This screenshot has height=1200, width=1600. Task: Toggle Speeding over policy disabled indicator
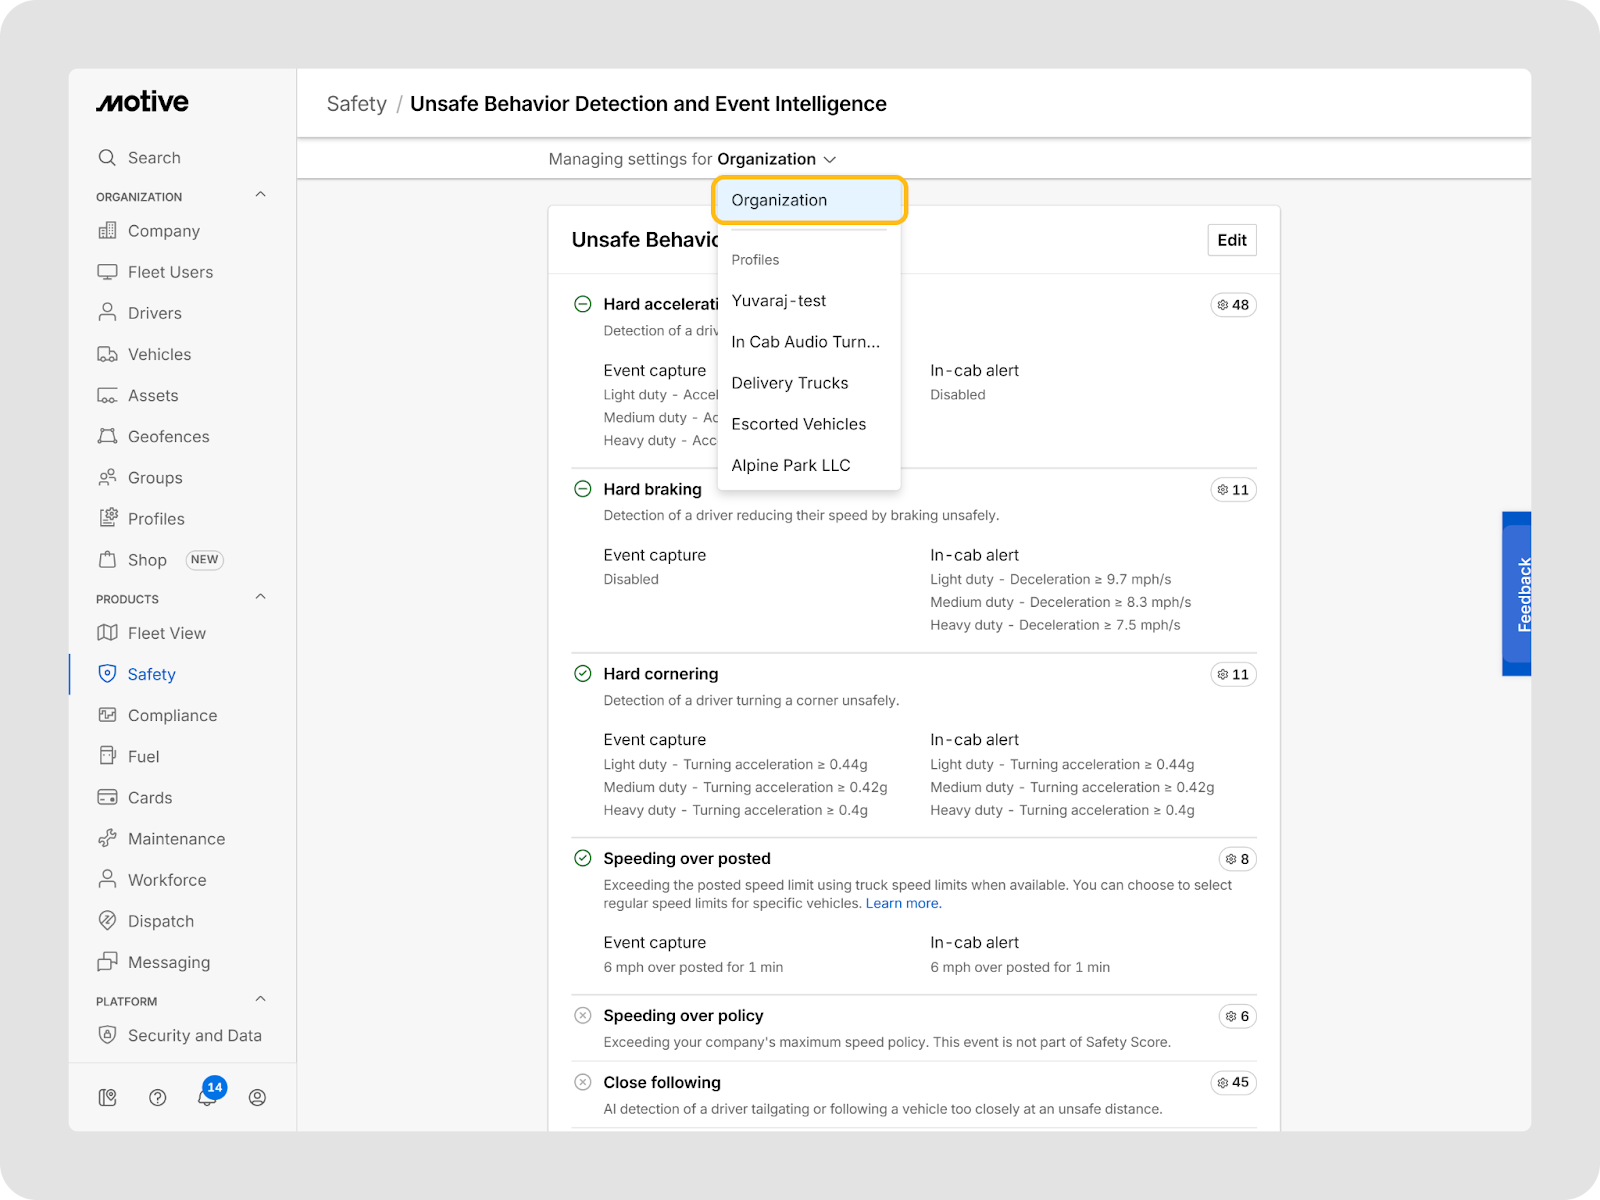coord(583,1016)
